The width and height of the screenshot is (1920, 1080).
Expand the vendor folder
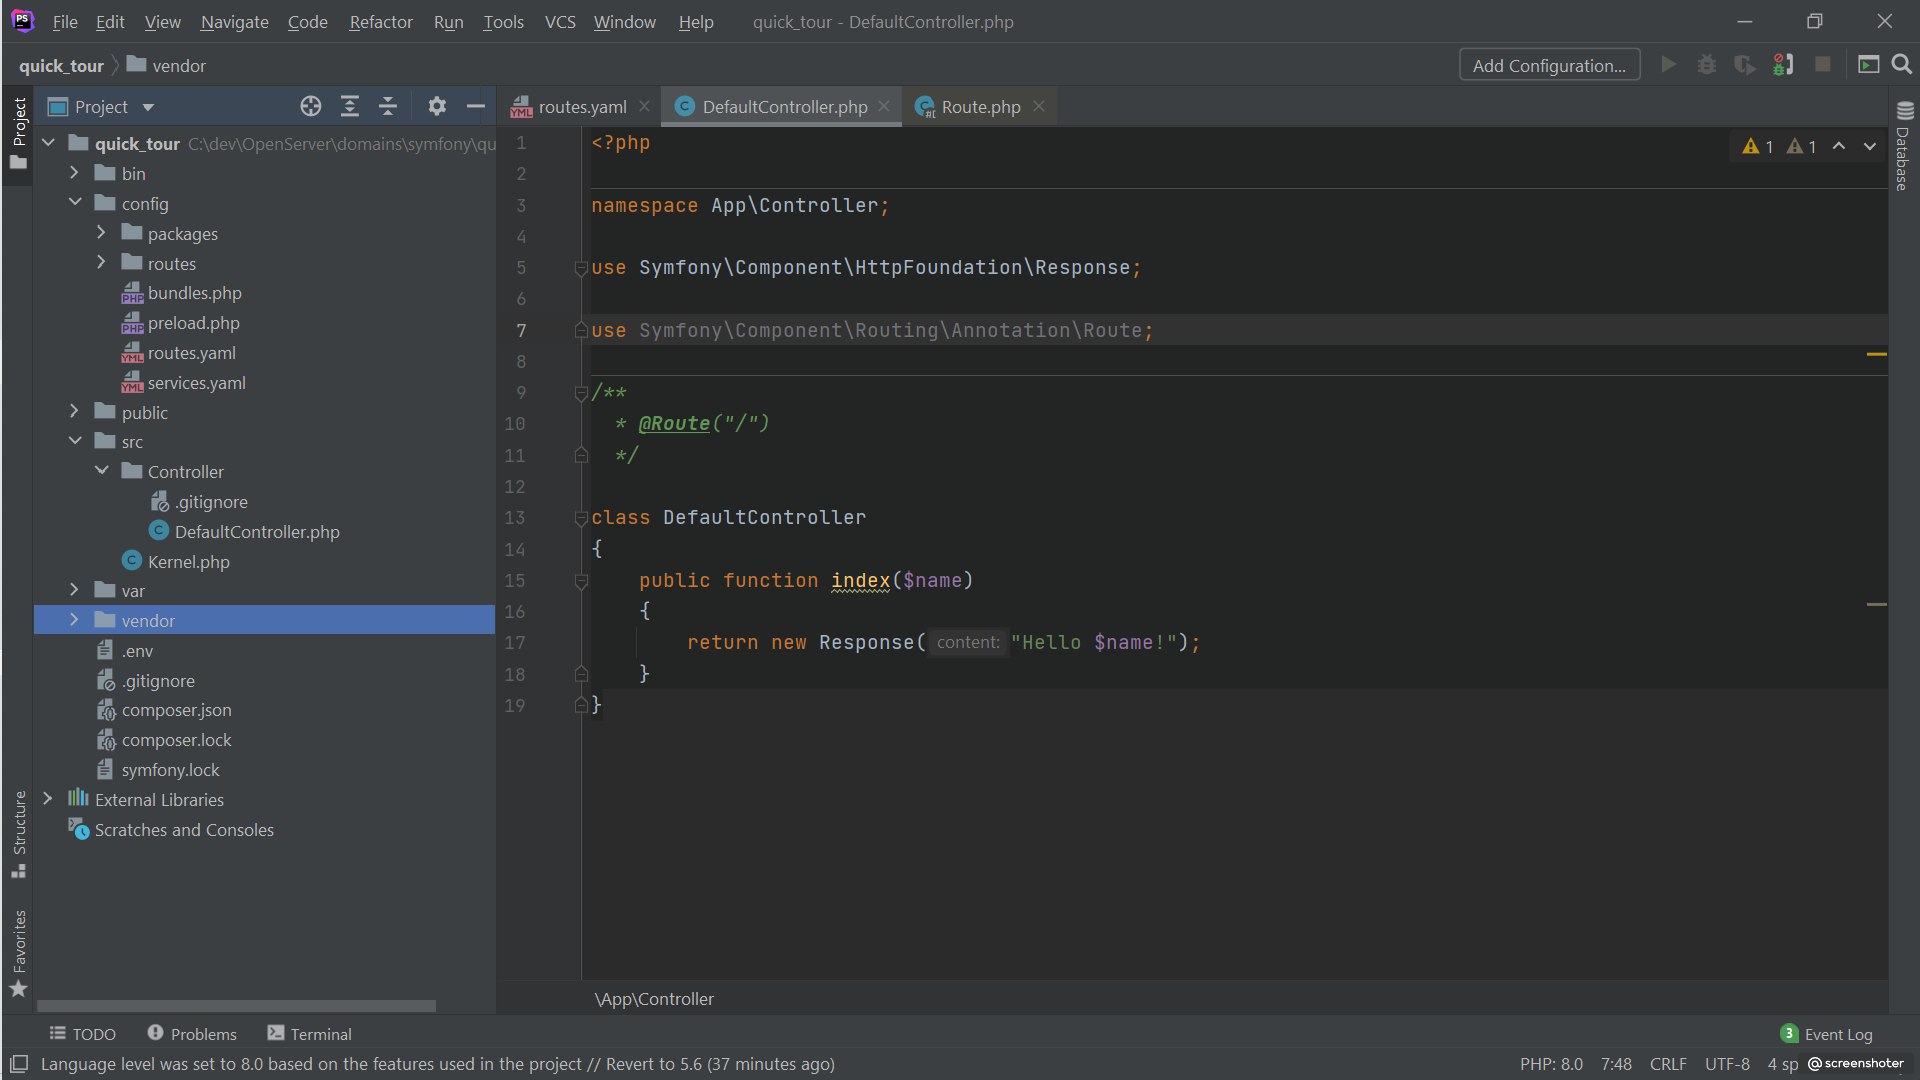point(74,620)
